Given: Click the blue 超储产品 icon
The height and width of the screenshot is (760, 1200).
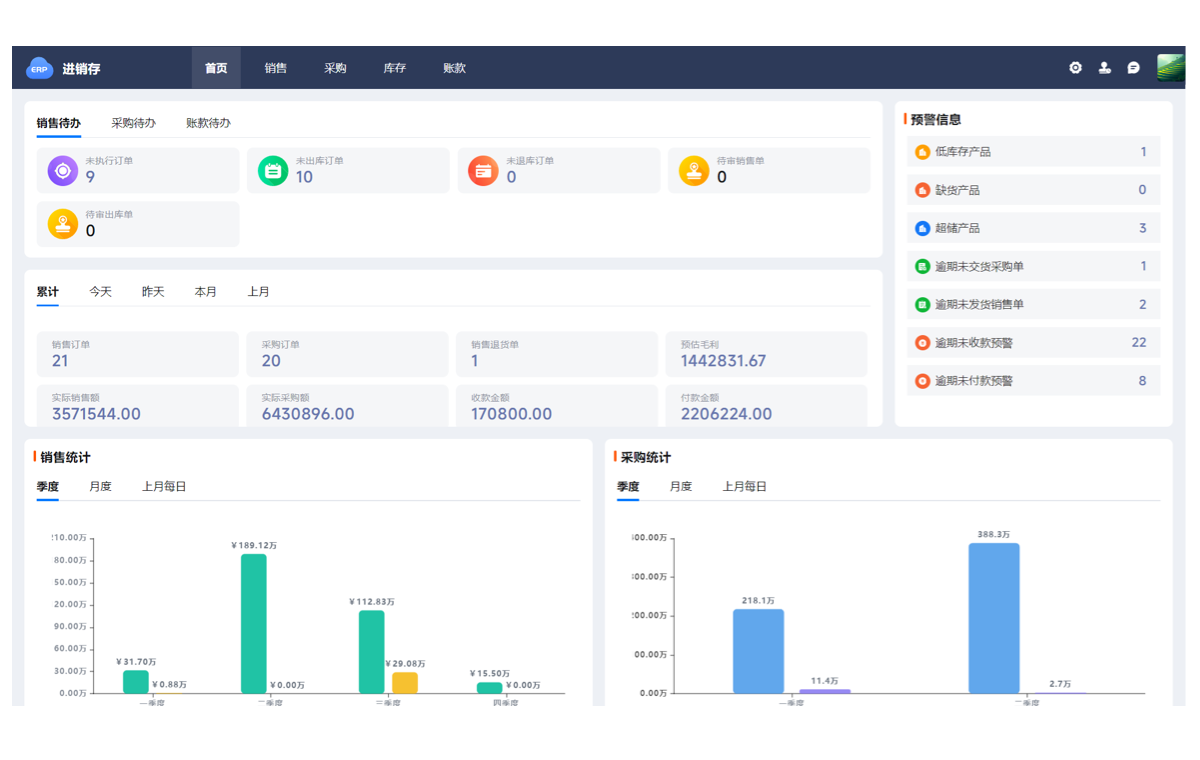Looking at the screenshot, I should point(922,228).
